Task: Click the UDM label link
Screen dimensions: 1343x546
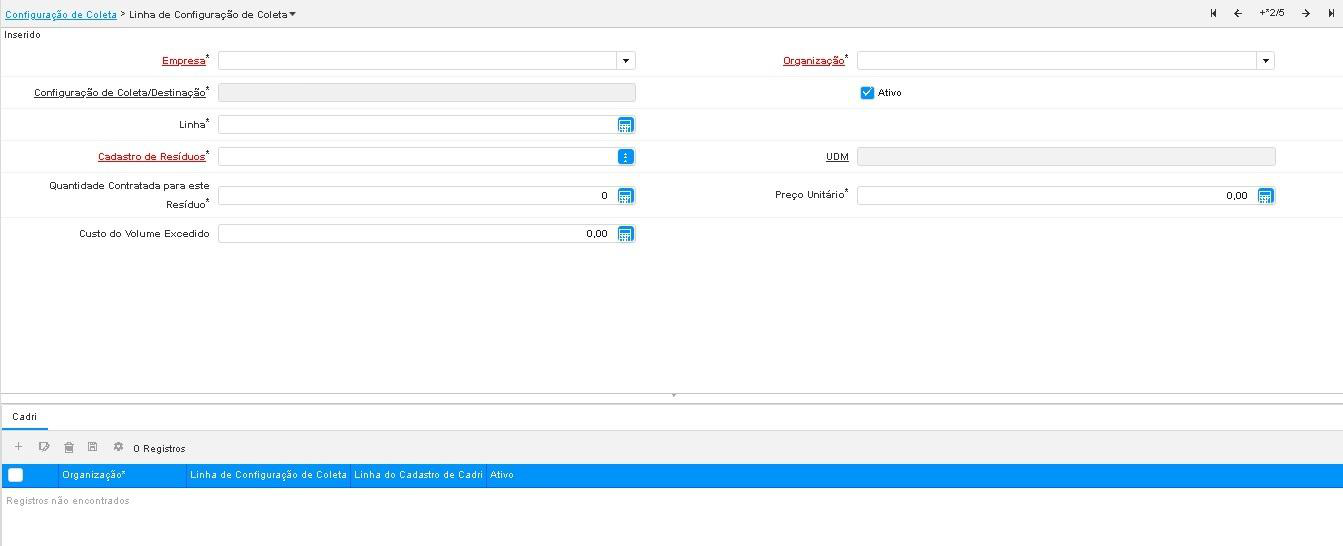Action: click(837, 157)
